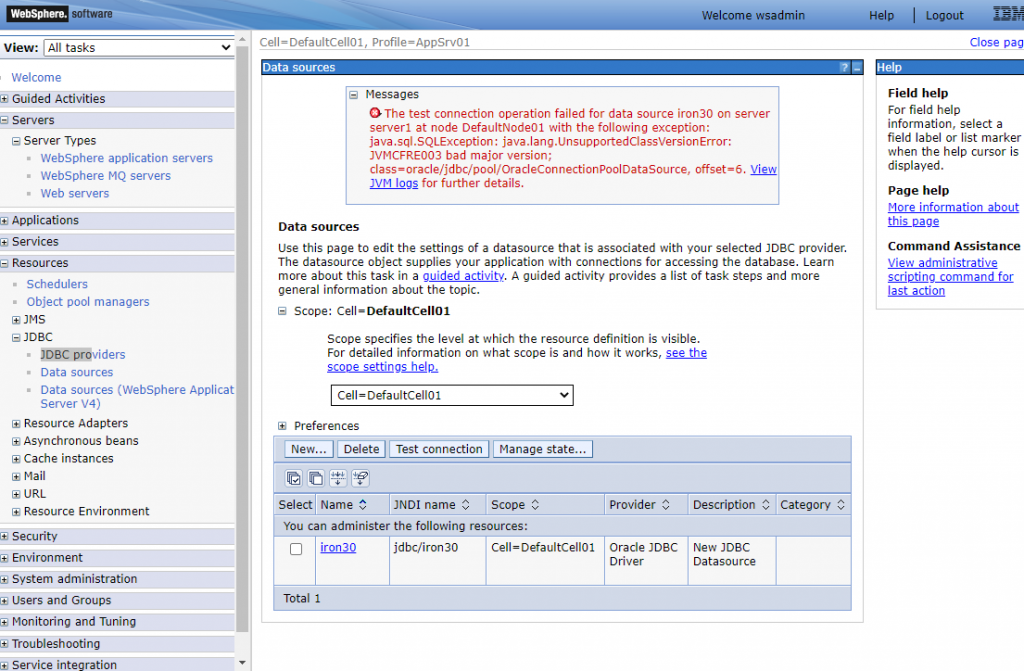Sort table by JNDI name arrows

pos(466,504)
